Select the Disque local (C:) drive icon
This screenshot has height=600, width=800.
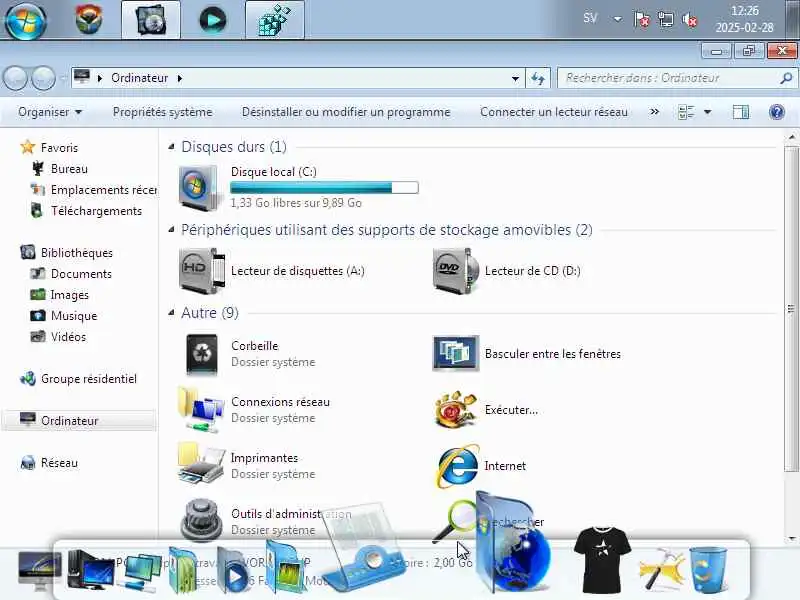point(199,187)
